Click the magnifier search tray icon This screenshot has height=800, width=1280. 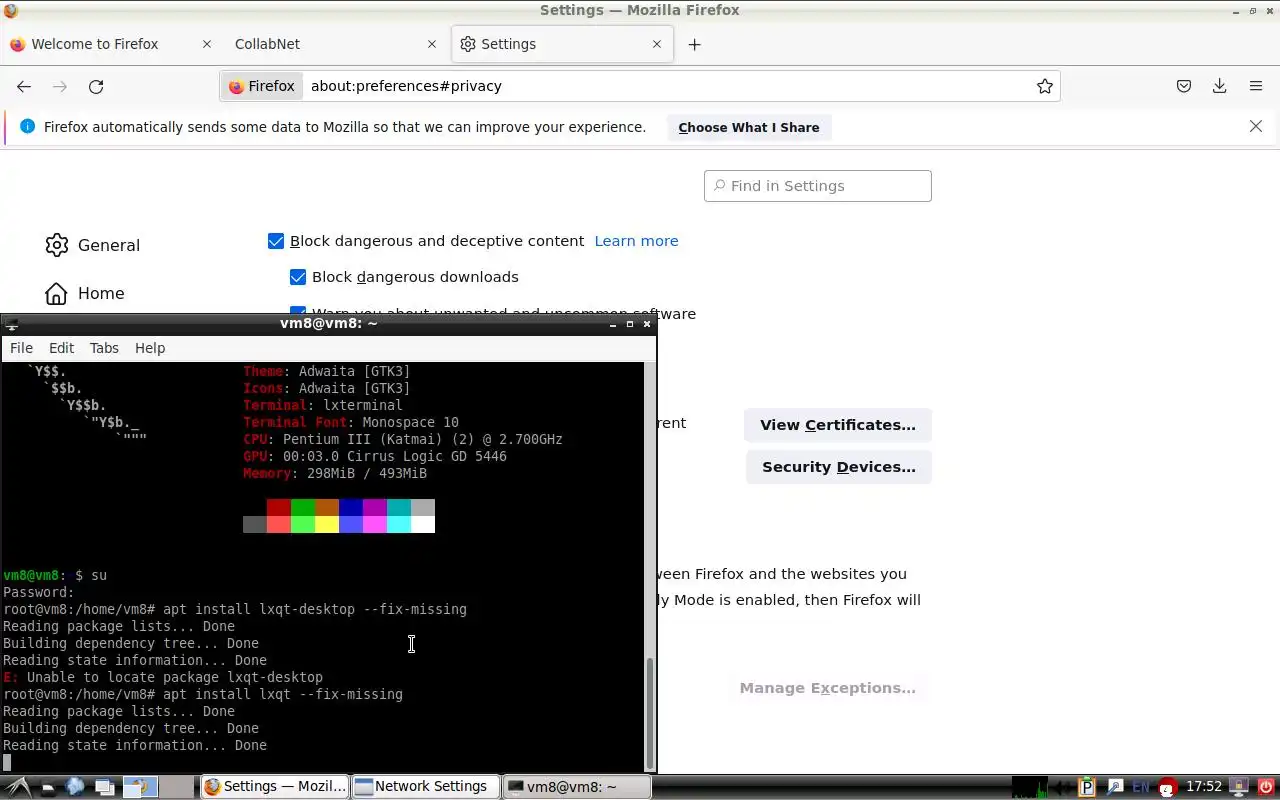(1115, 787)
